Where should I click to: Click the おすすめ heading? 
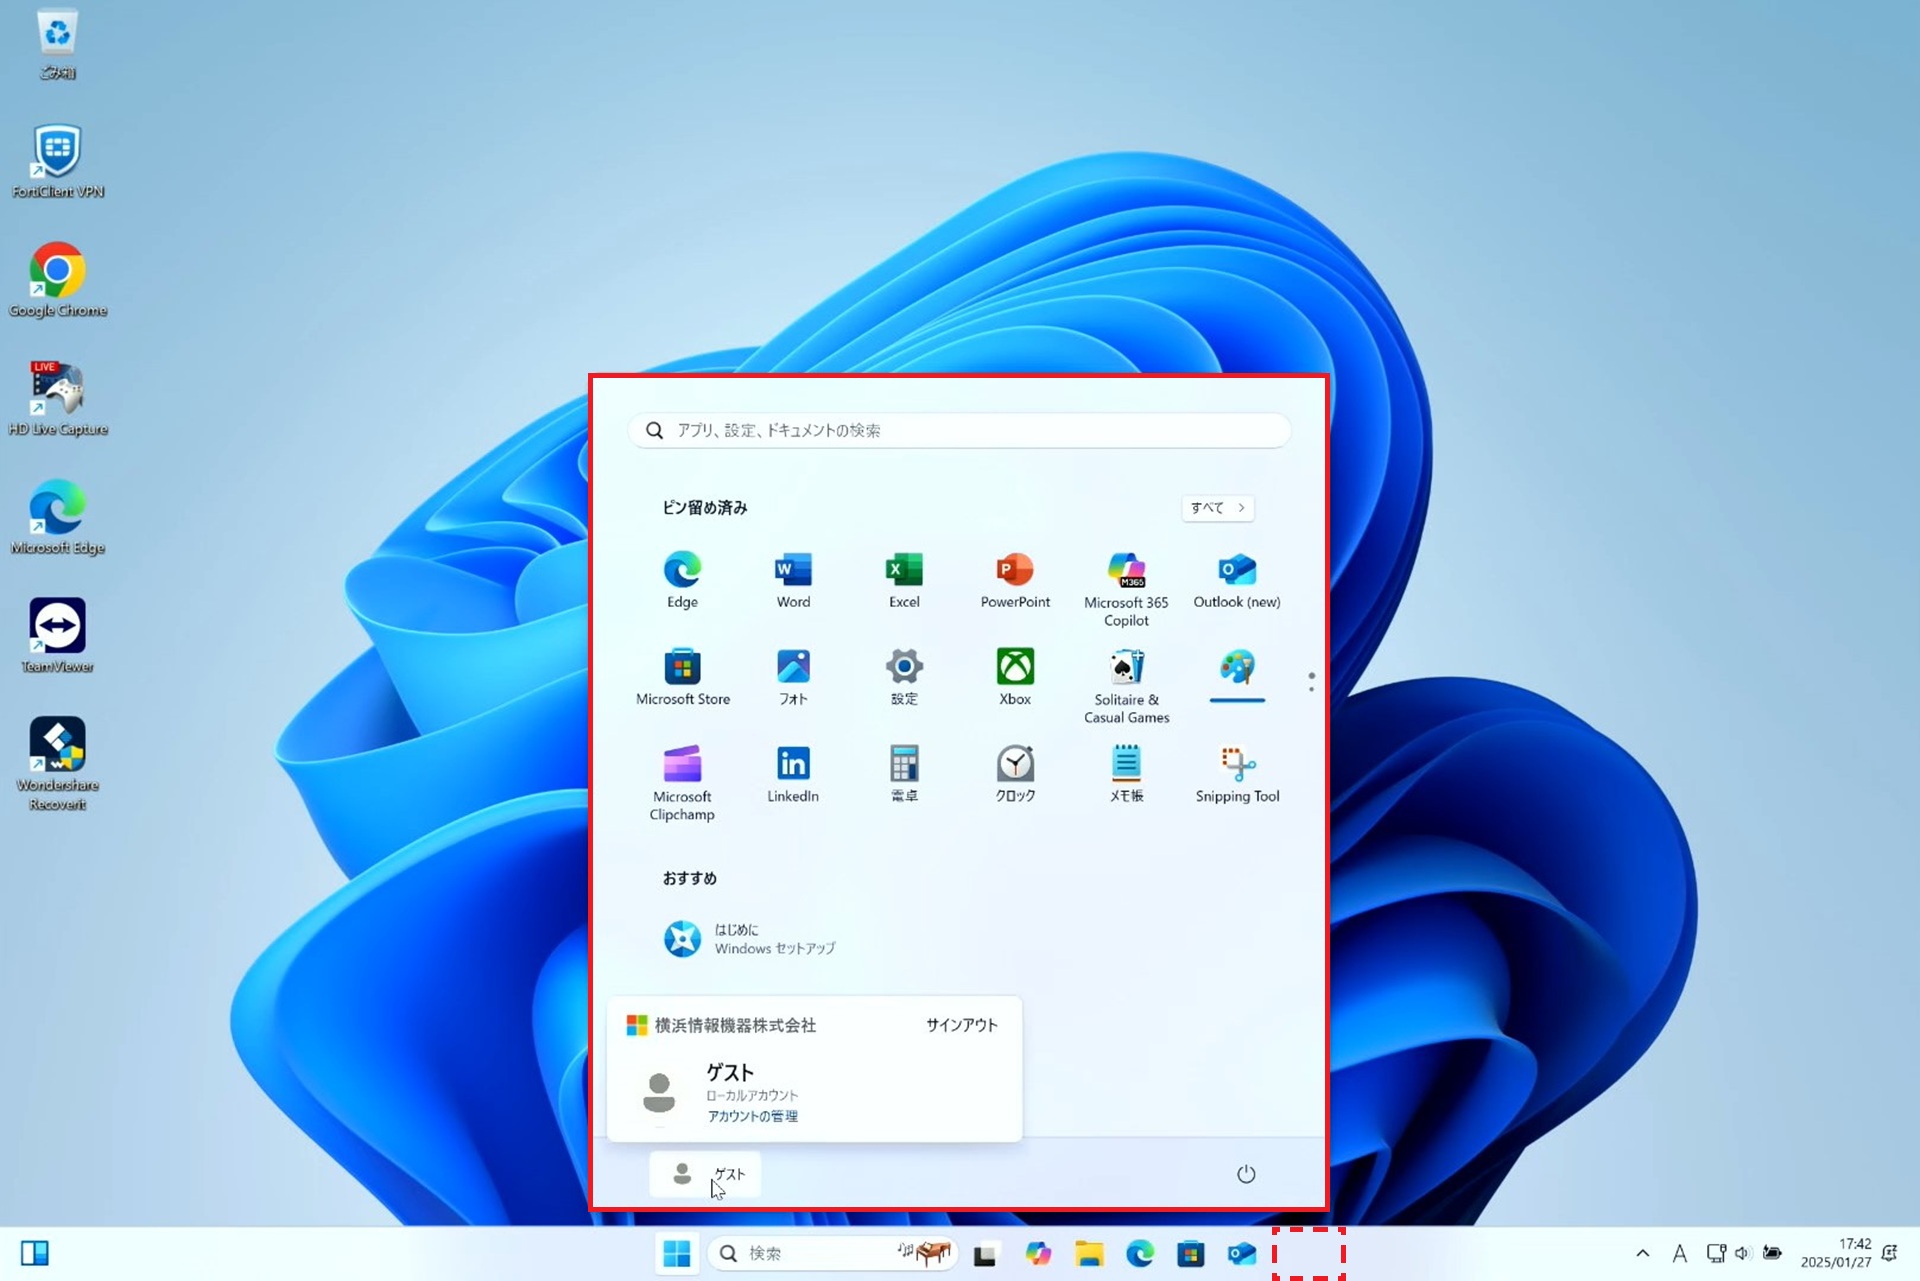689,878
